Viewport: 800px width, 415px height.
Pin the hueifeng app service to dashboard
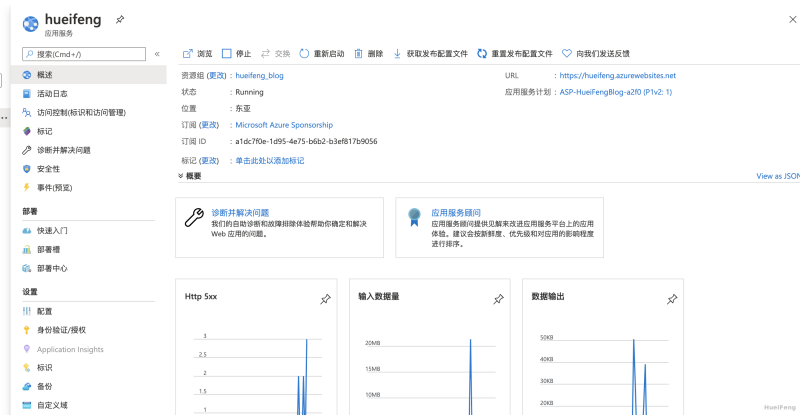pos(120,19)
